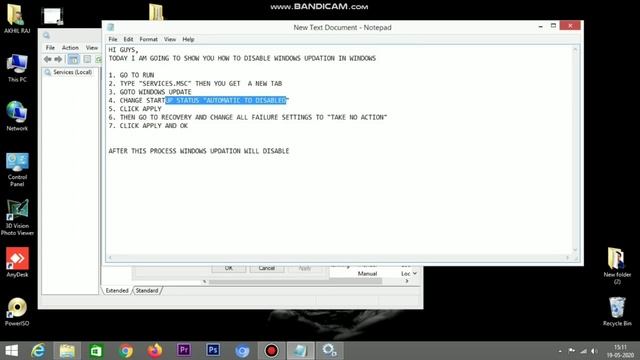Image resolution: width=640 pixels, height=360 pixels.
Task: Launch Internet Explorer from the taskbar
Action: tap(38, 351)
